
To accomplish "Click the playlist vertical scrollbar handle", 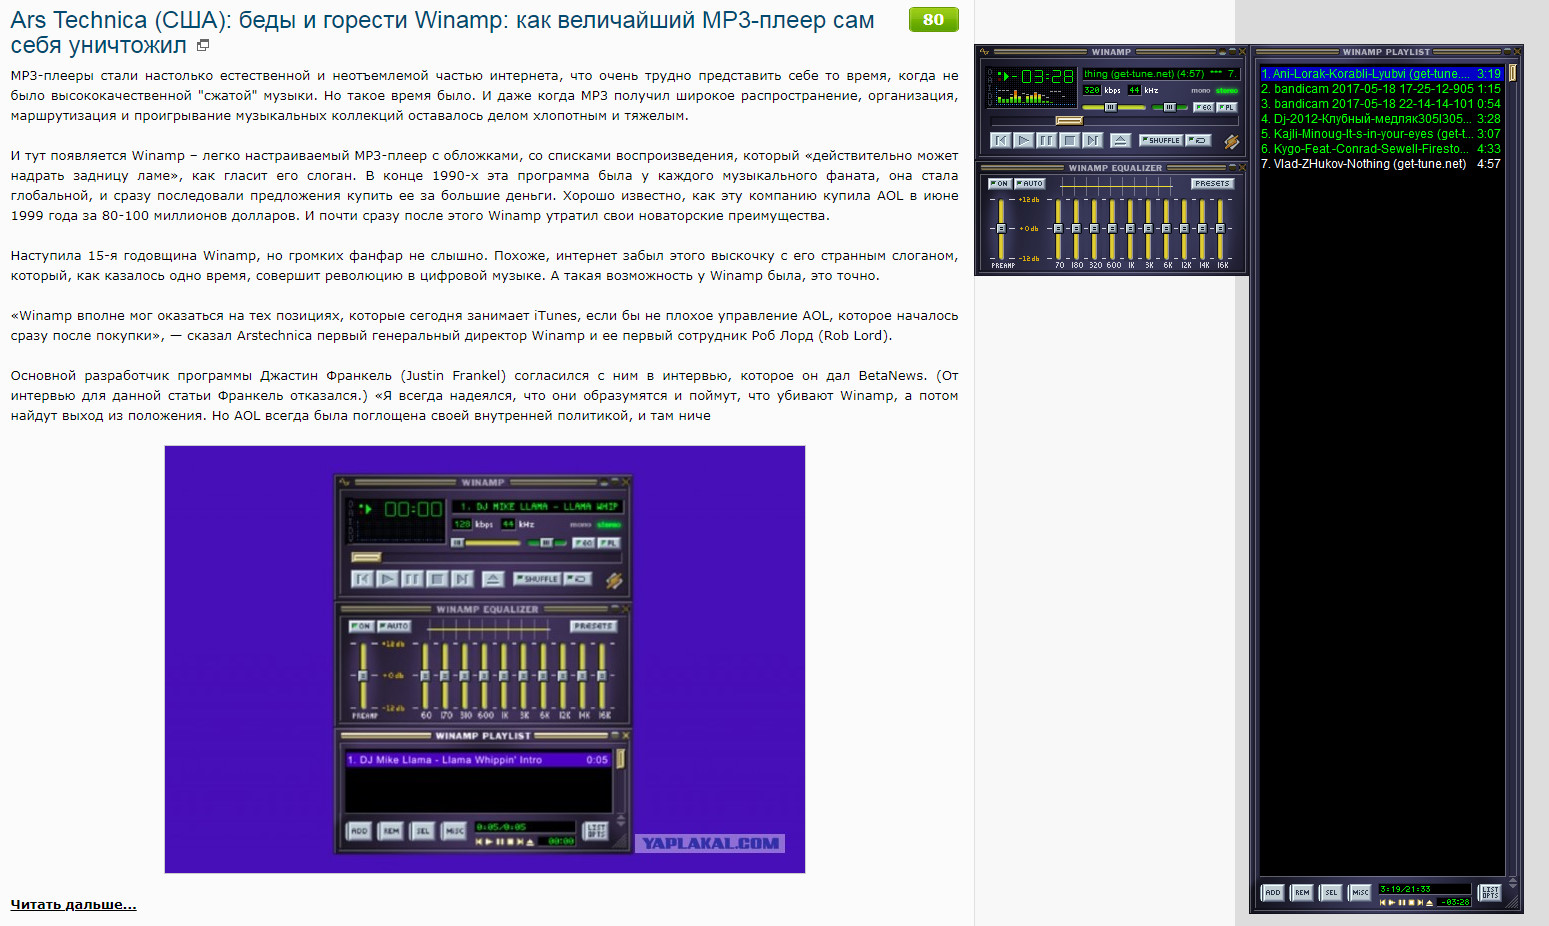I will [1513, 73].
